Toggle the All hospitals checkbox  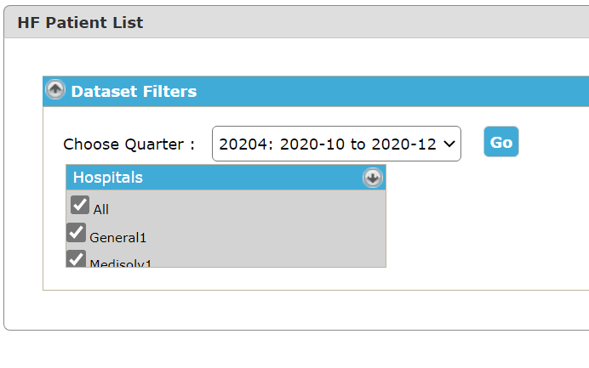coord(80,205)
